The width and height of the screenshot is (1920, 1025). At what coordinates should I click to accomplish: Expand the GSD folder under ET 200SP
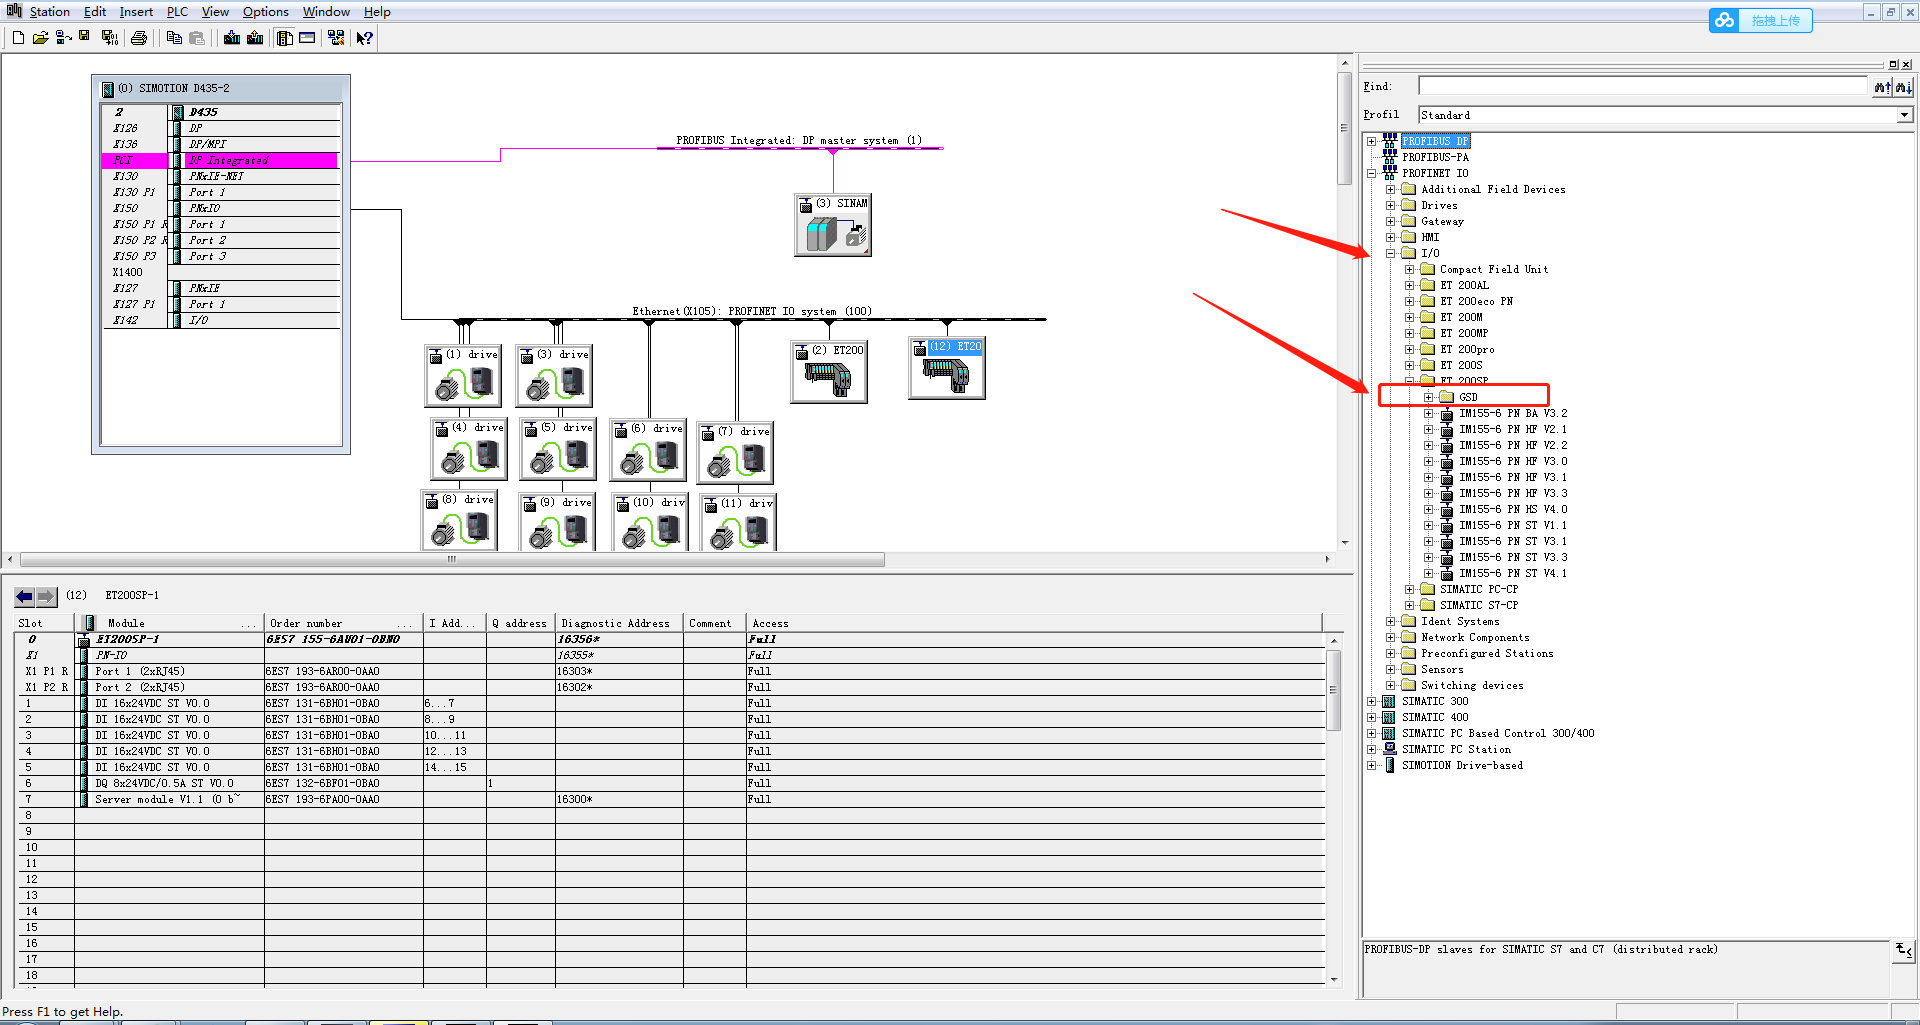click(x=1429, y=397)
